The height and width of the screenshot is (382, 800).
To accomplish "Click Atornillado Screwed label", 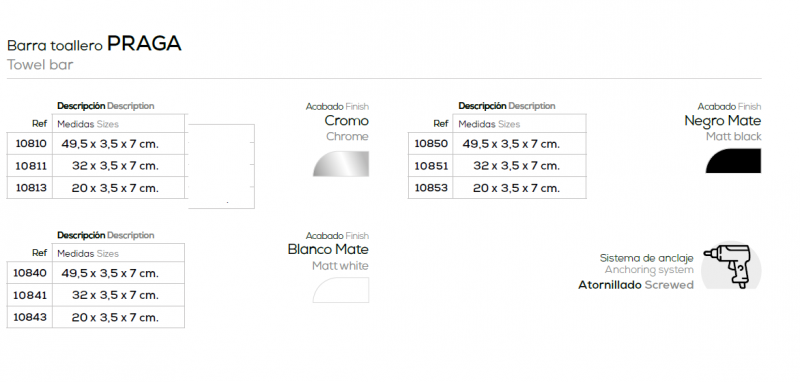I will 636,285.
